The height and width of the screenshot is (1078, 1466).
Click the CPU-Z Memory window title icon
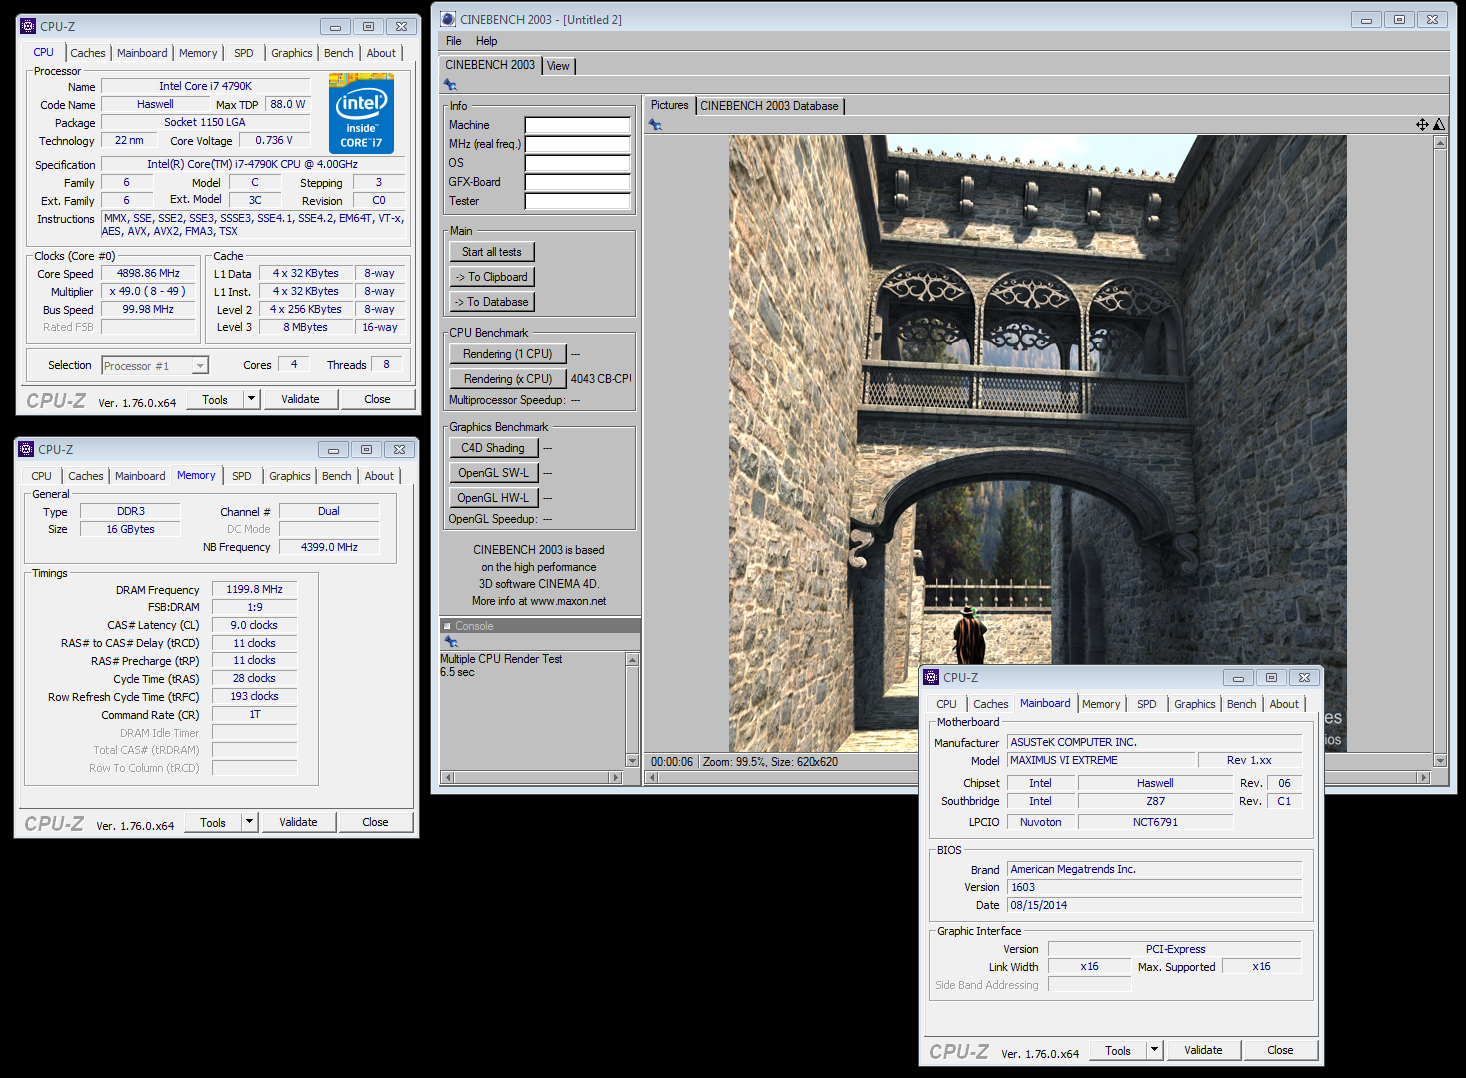click(x=26, y=449)
